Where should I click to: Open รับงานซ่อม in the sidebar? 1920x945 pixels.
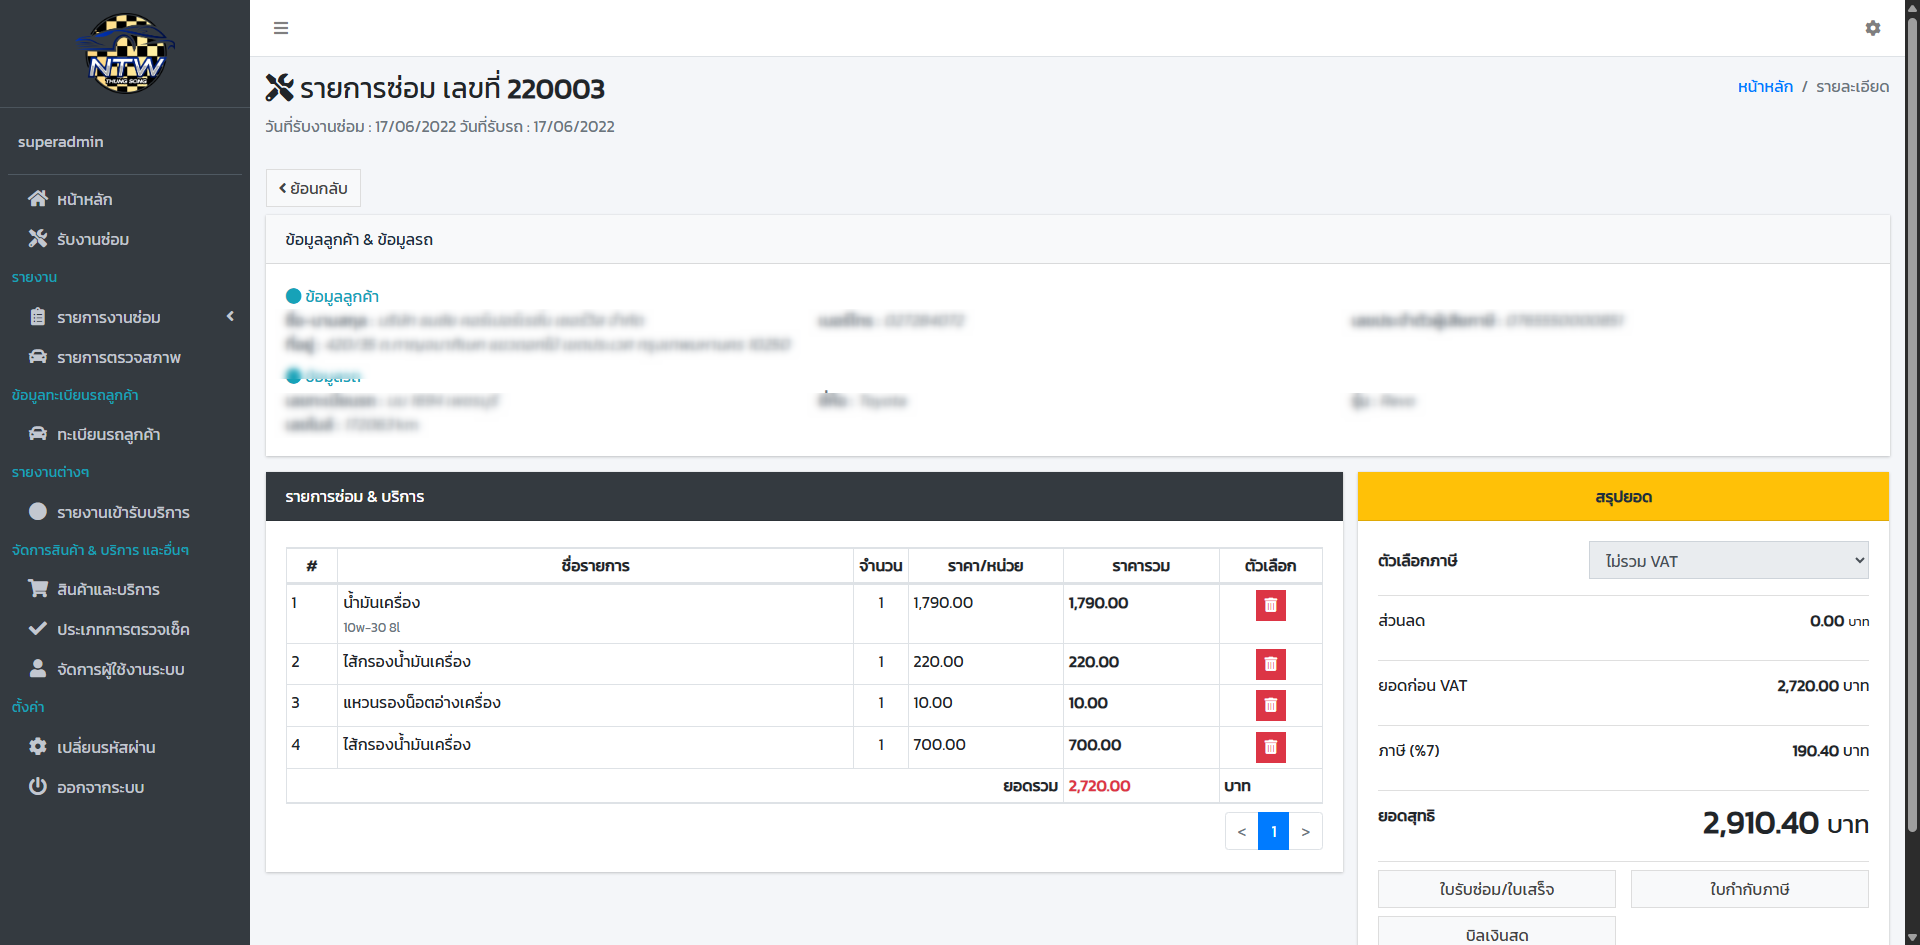125,239
